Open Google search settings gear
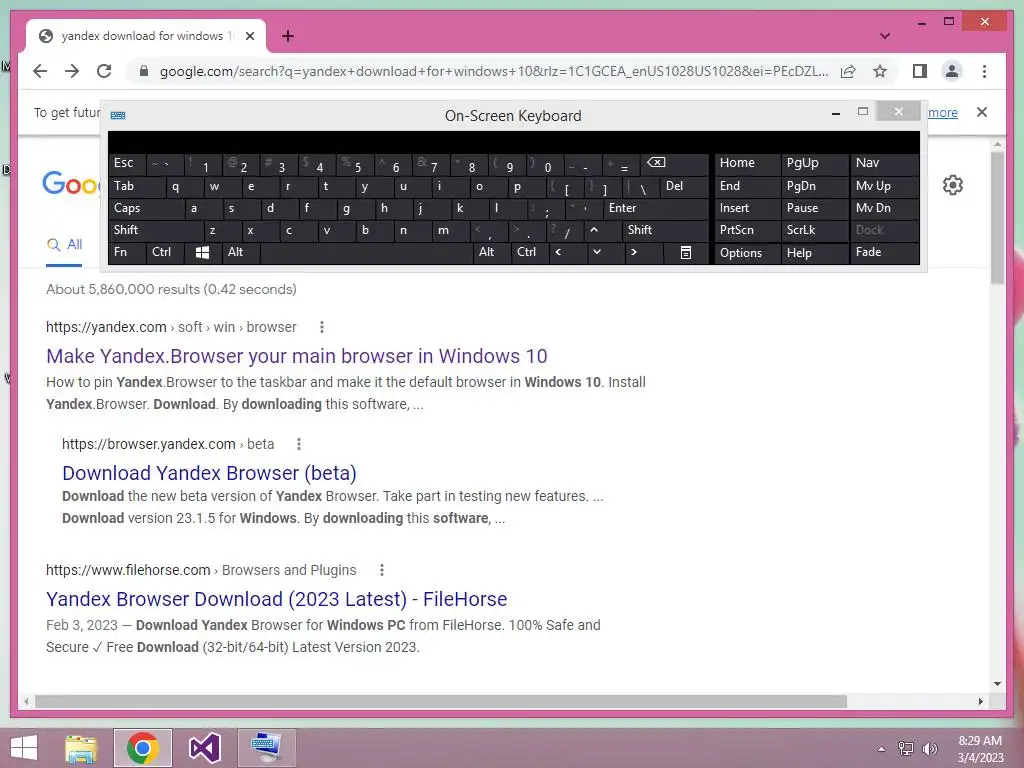1024x768 pixels. (953, 185)
